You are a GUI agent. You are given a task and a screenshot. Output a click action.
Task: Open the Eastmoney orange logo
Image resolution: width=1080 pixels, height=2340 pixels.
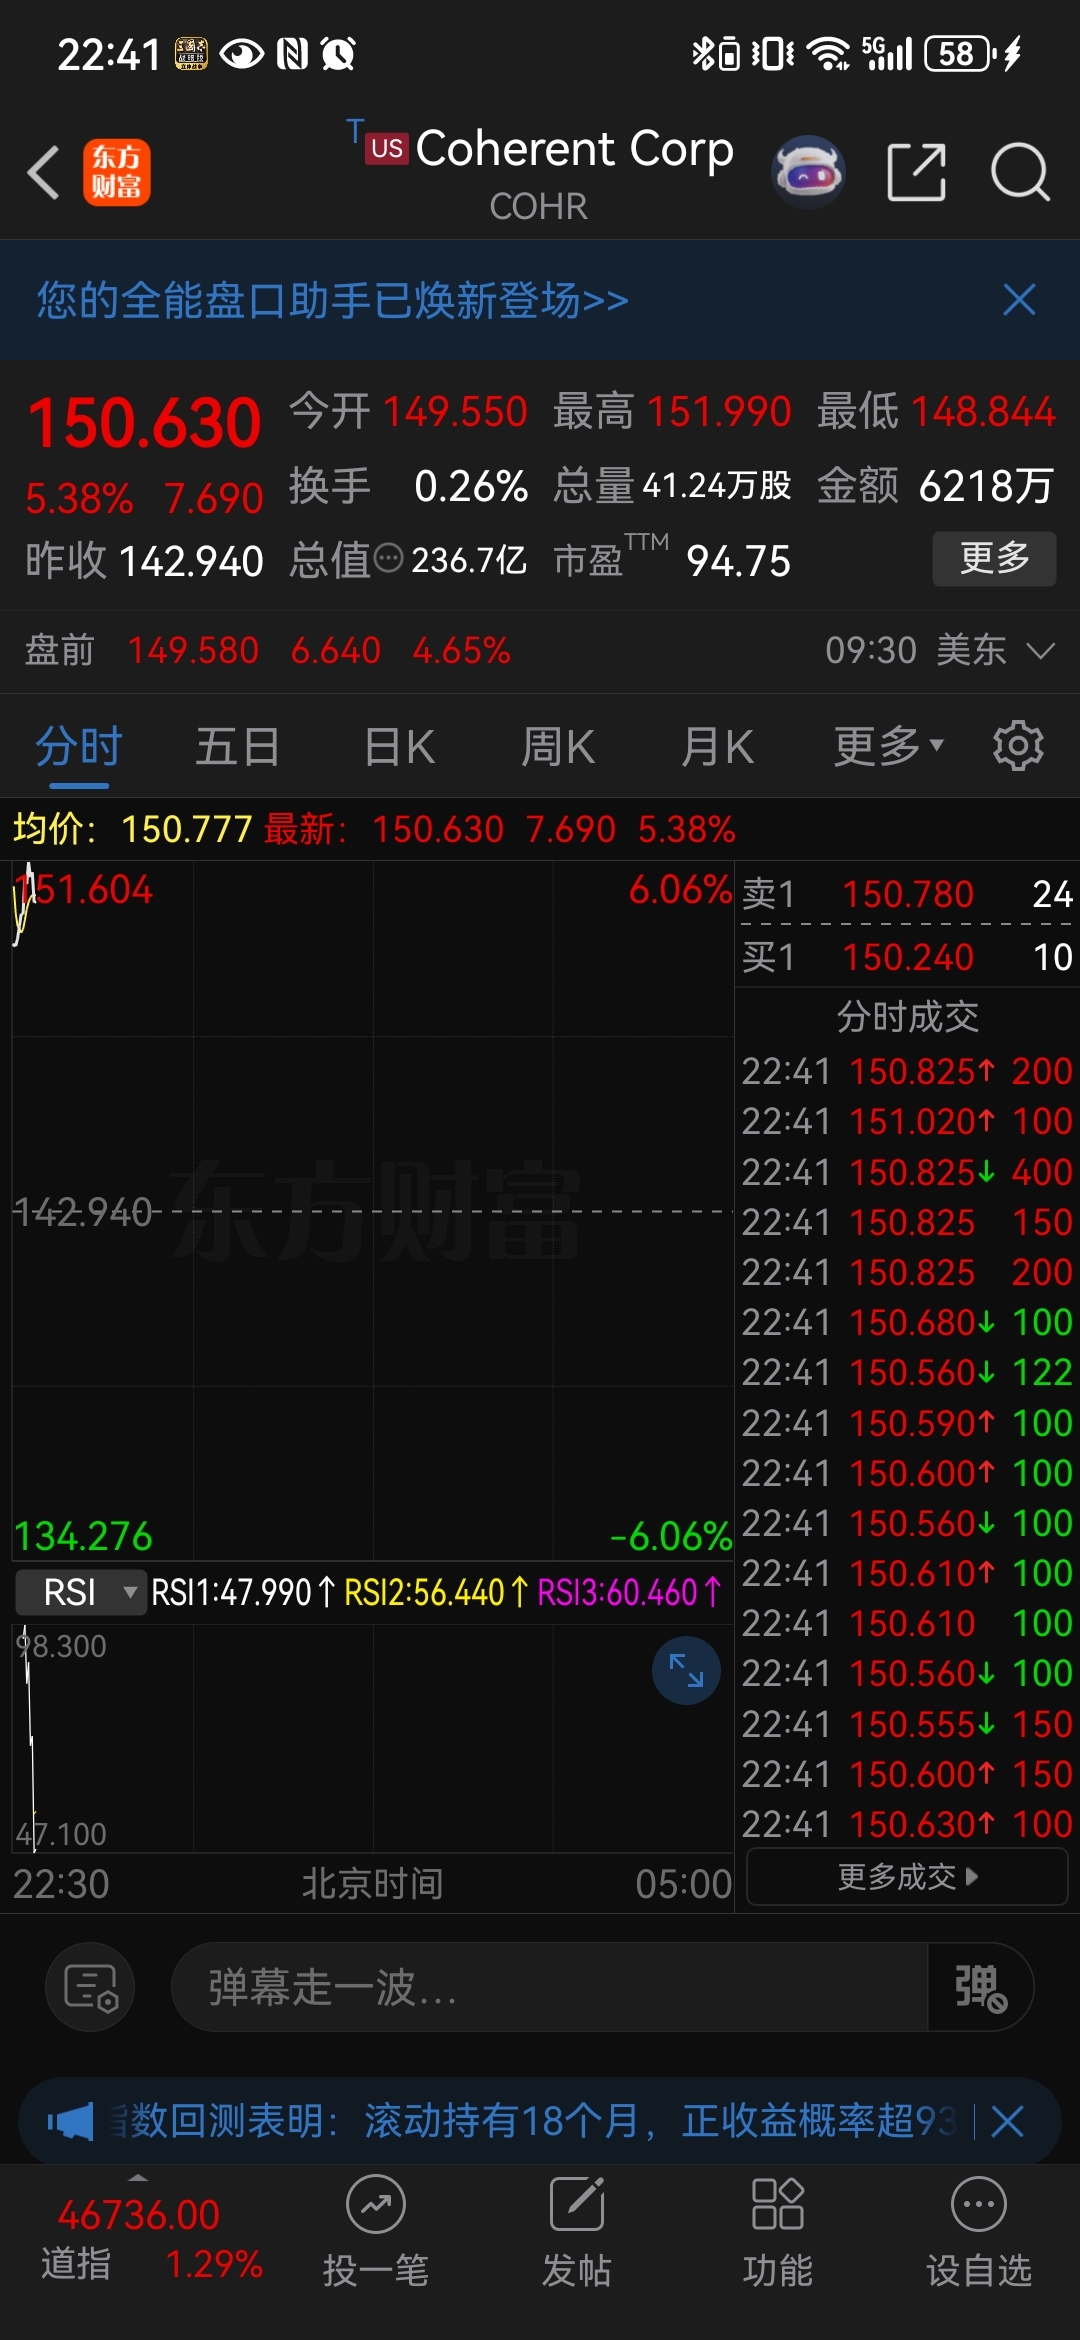click(x=116, y=172)
